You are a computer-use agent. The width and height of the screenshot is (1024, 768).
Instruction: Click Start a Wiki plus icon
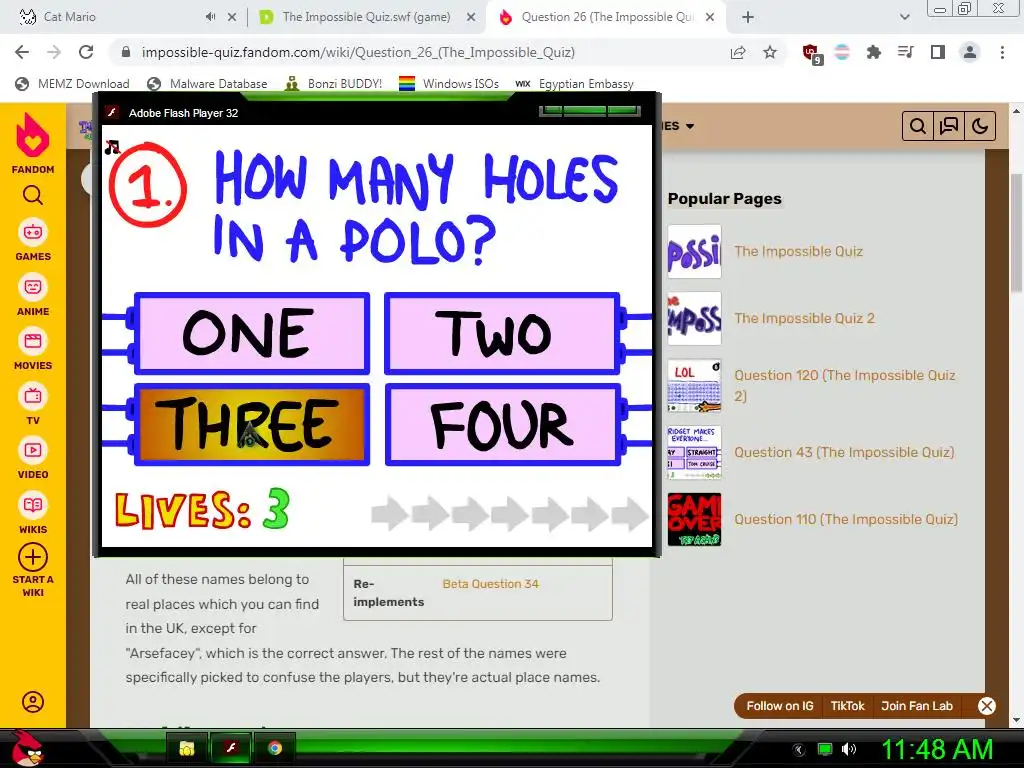pyautogui.click(x=33, y=557)
